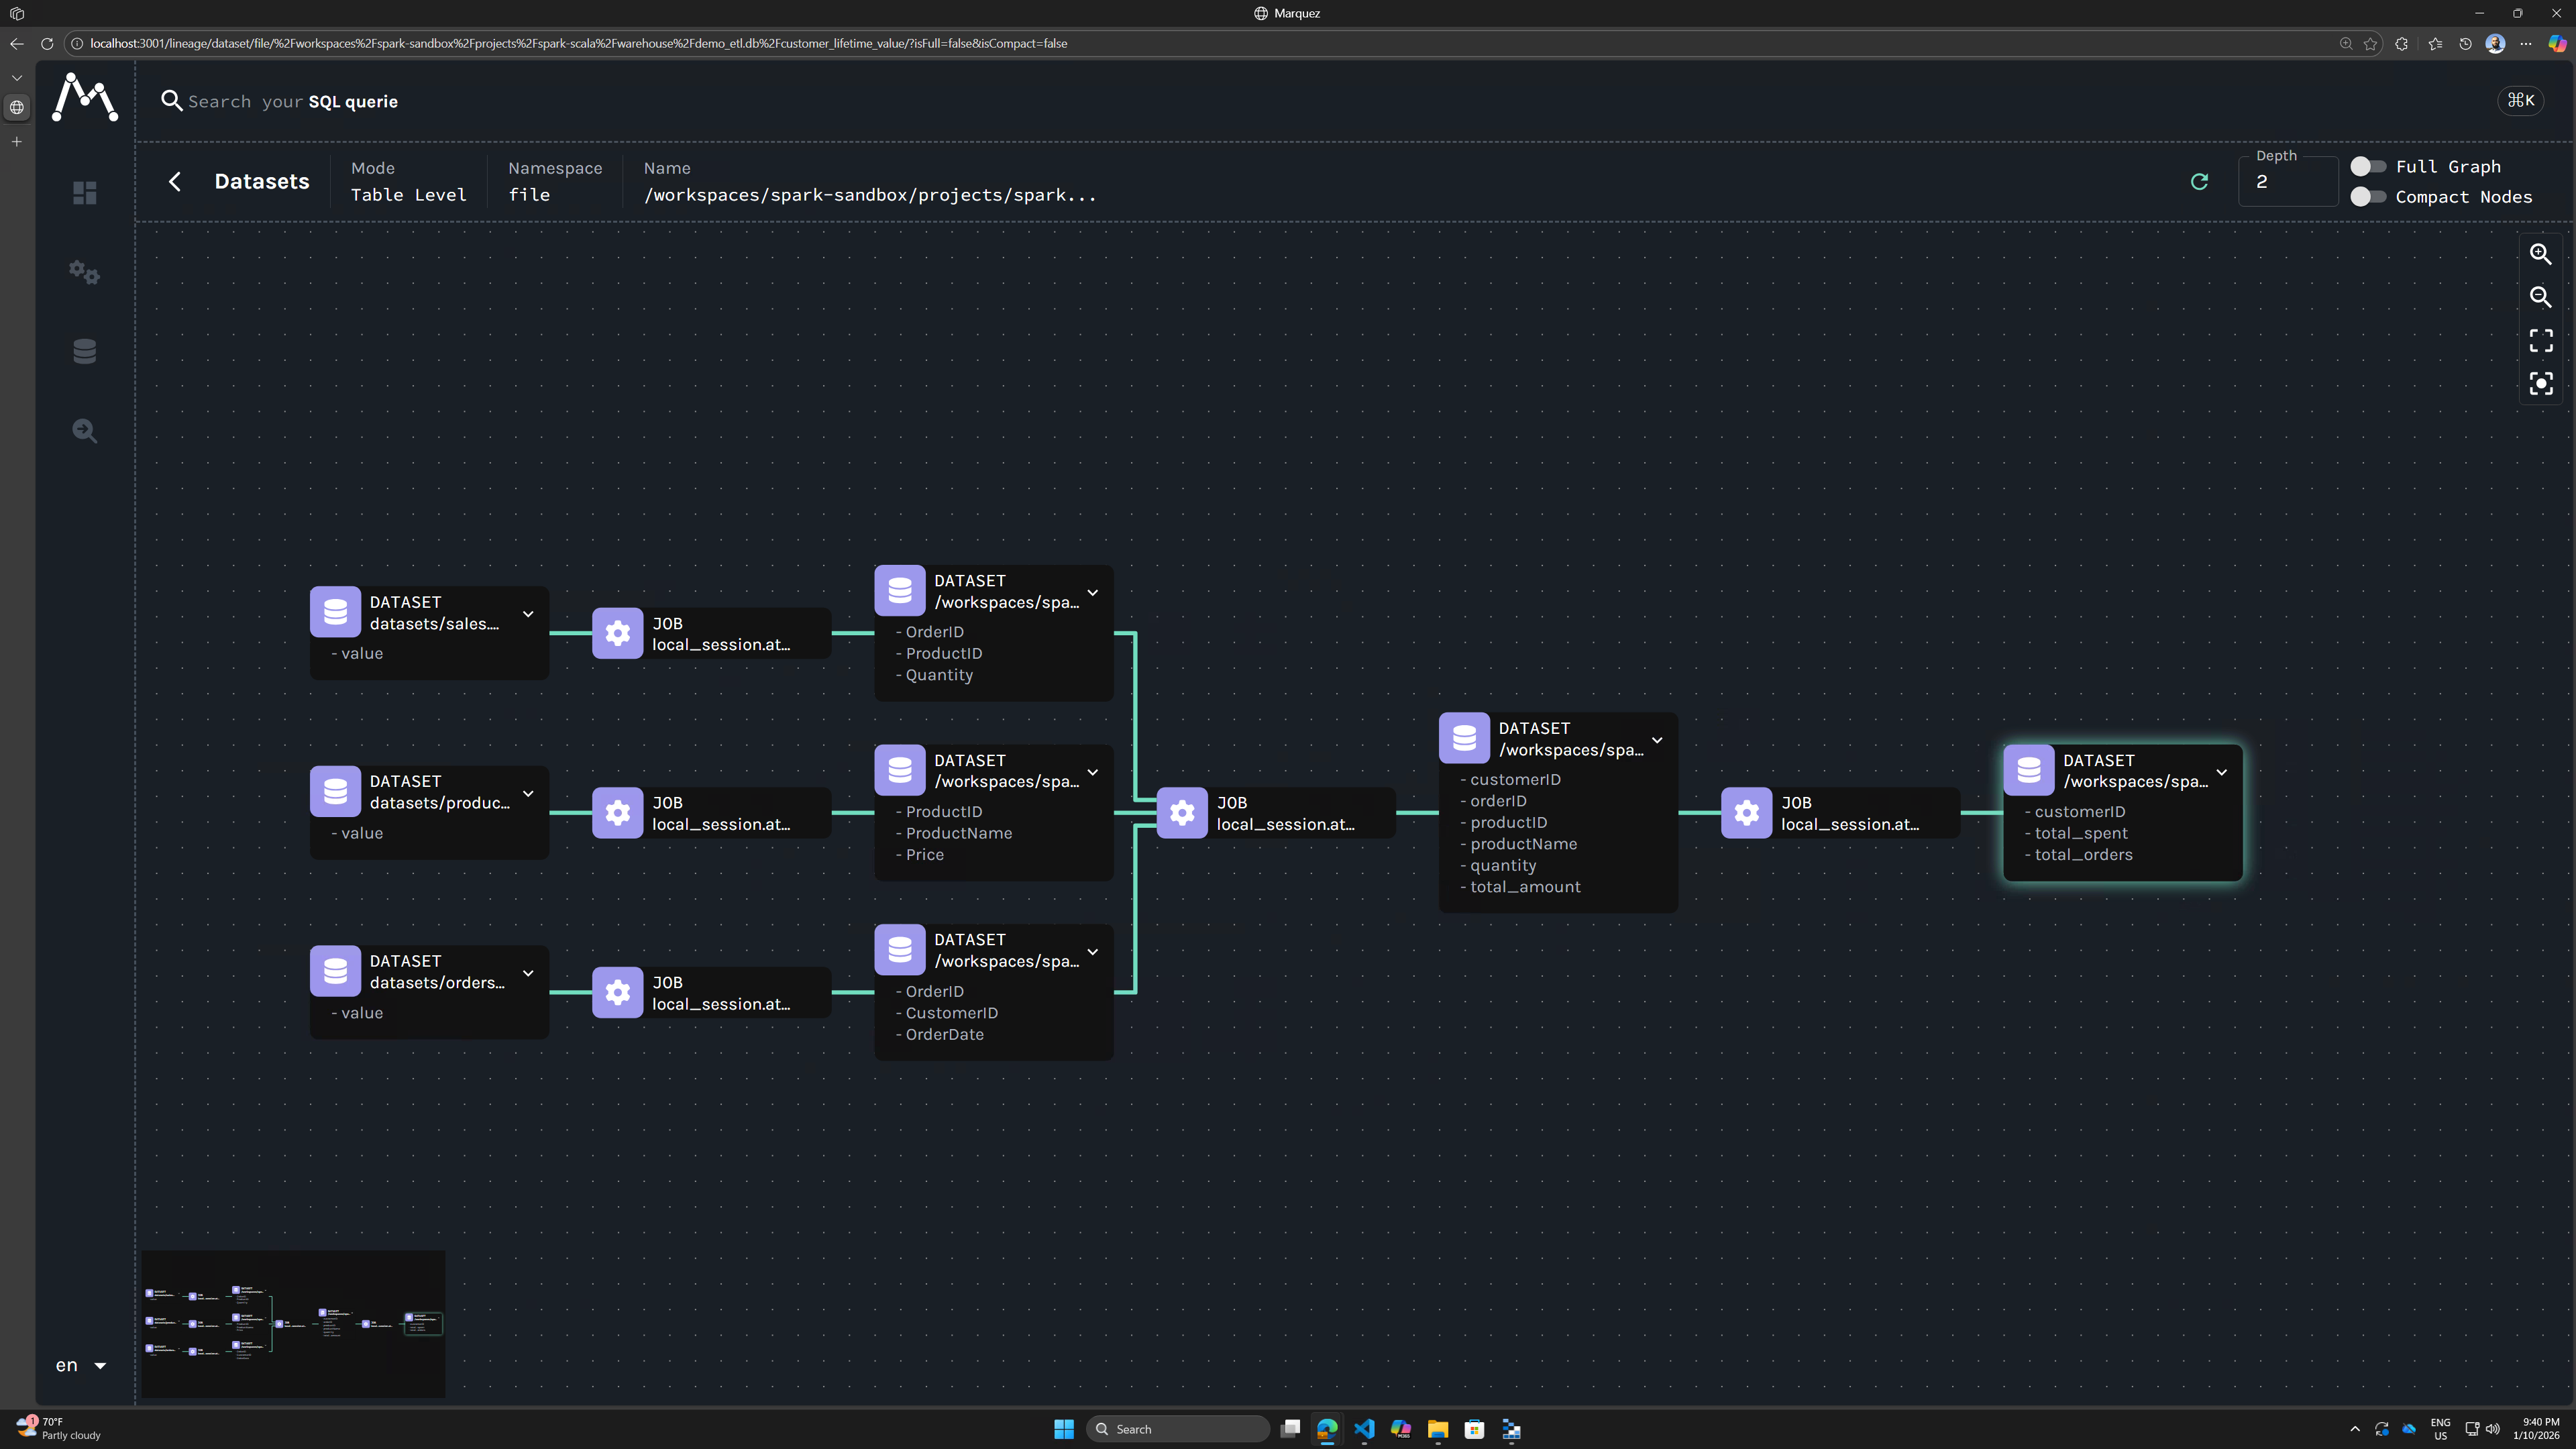Go back using the Datasets back arrow

pos(175,181)
